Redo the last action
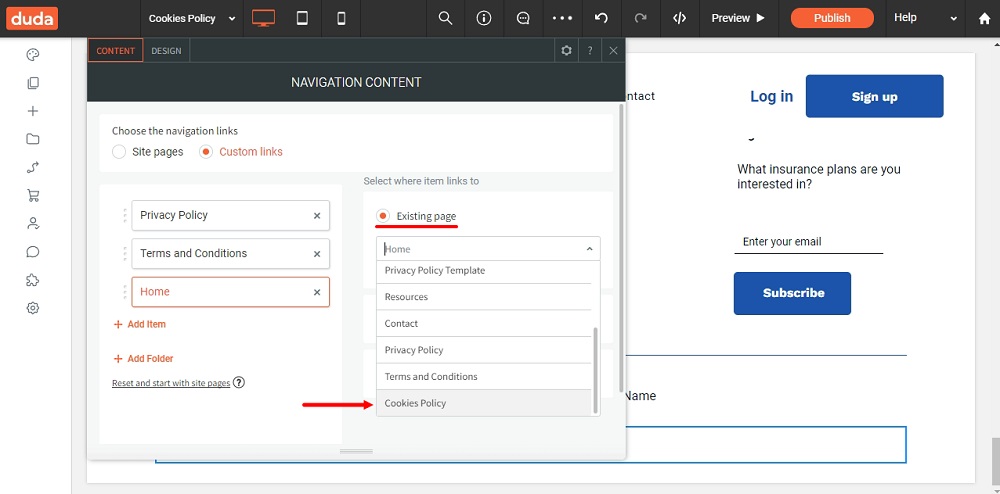 click(x=640, y=18)
